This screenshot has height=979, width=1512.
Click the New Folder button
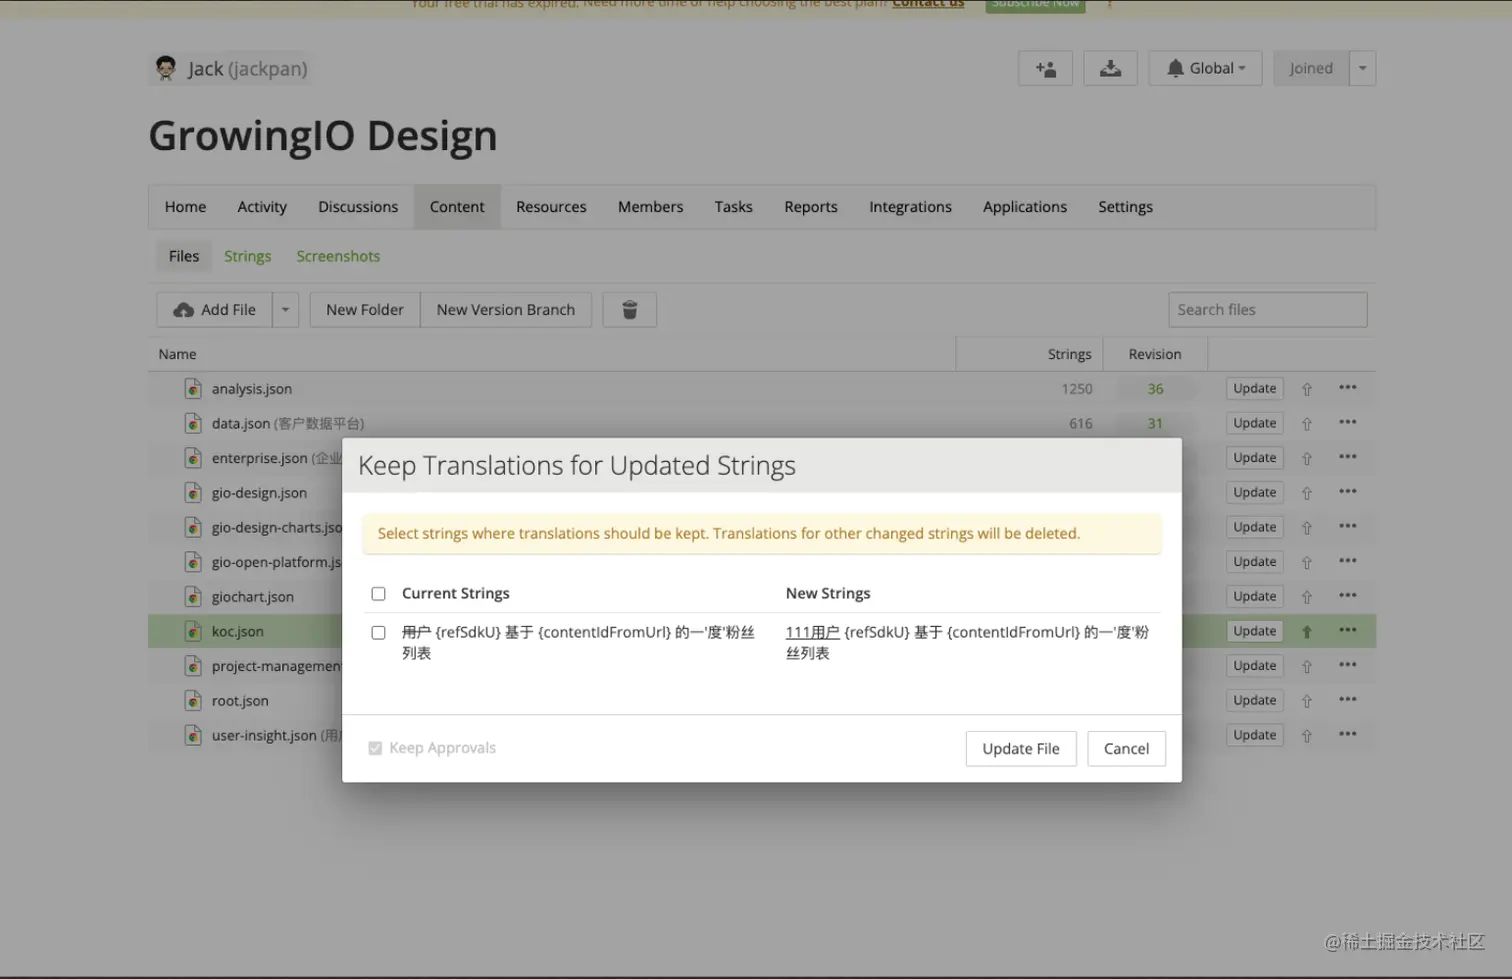365,310
